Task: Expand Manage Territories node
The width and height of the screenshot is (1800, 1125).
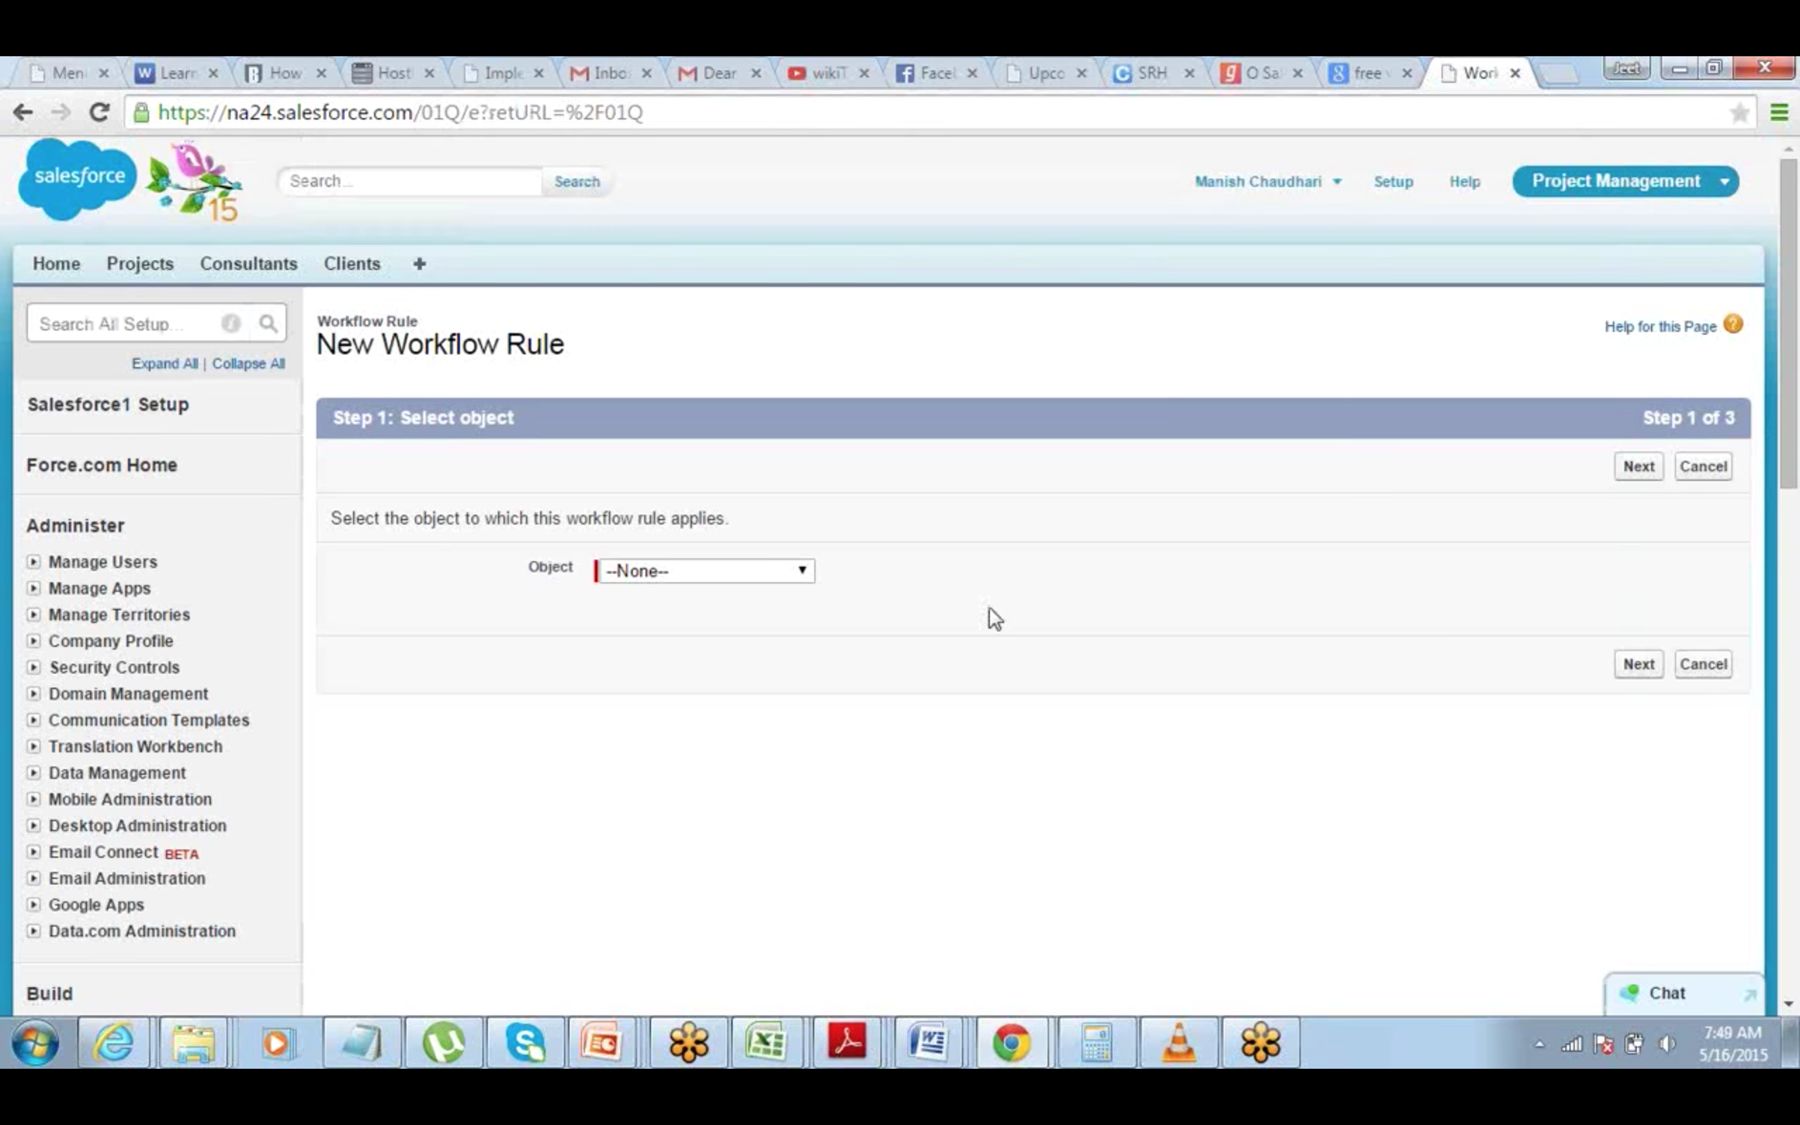Action: coord(33,614)
